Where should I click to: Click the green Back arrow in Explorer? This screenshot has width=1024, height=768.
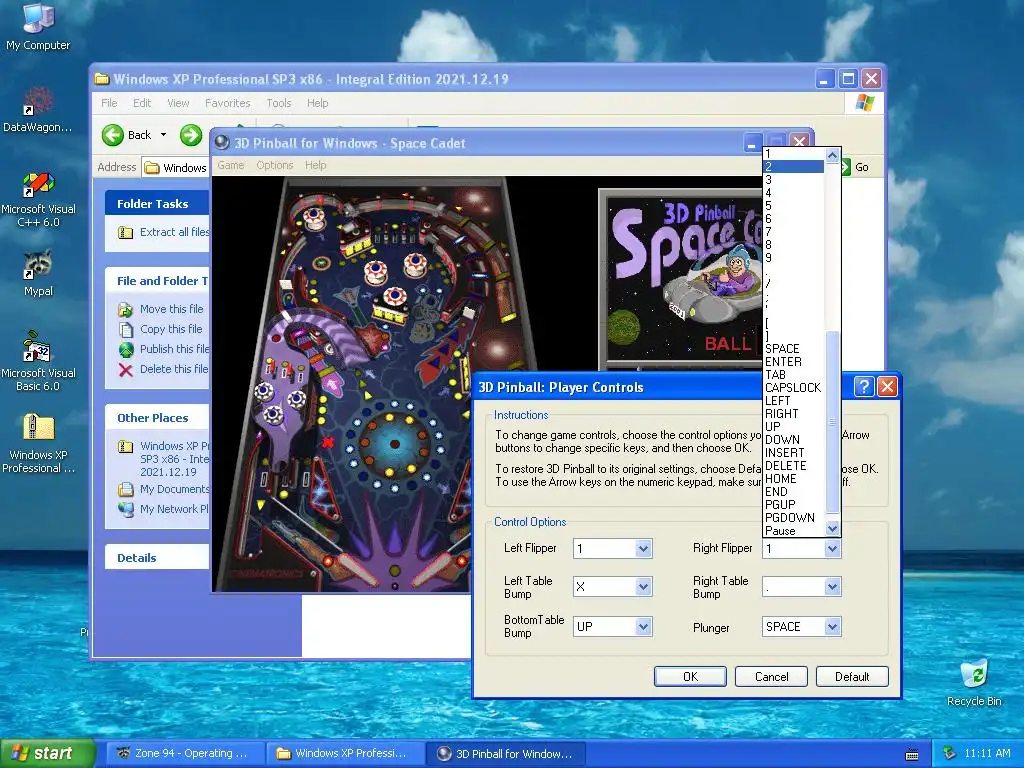point(113,135)
